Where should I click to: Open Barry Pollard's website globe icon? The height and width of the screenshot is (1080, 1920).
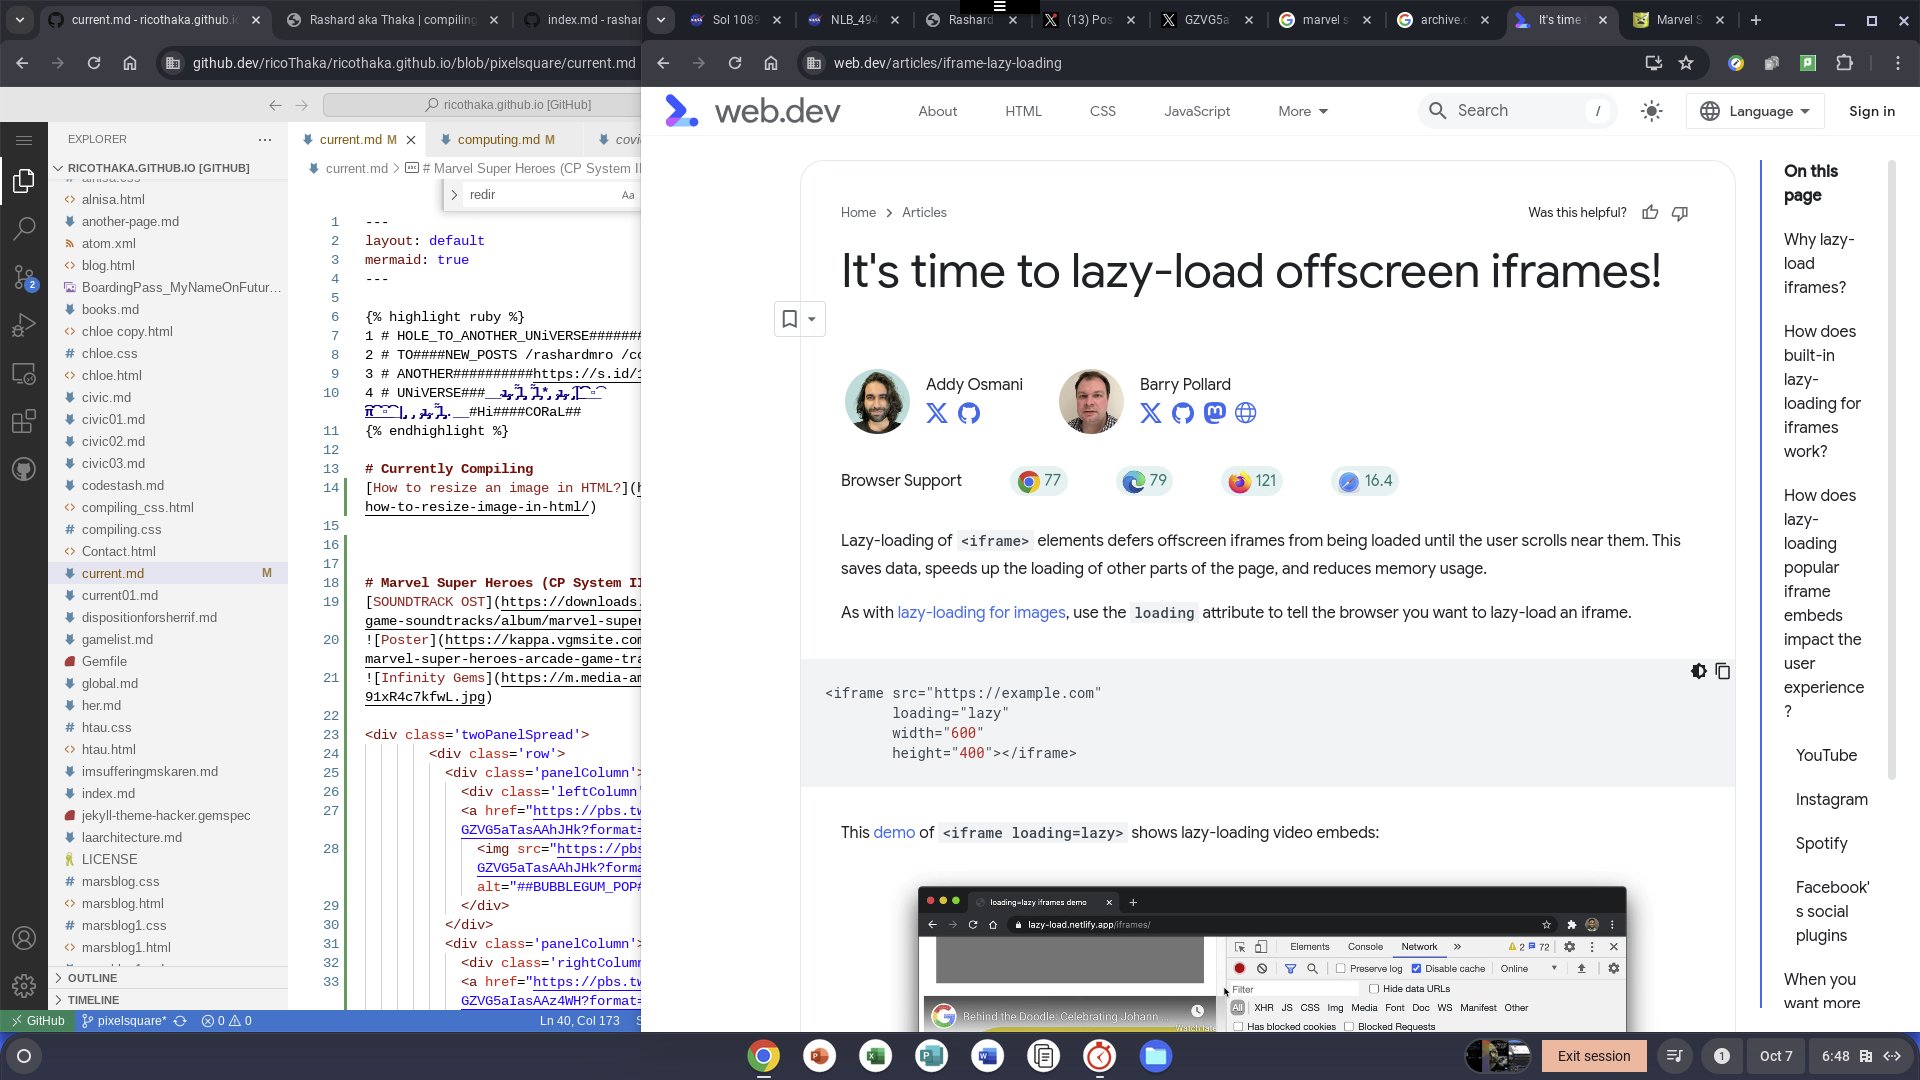coord(1245,413)
